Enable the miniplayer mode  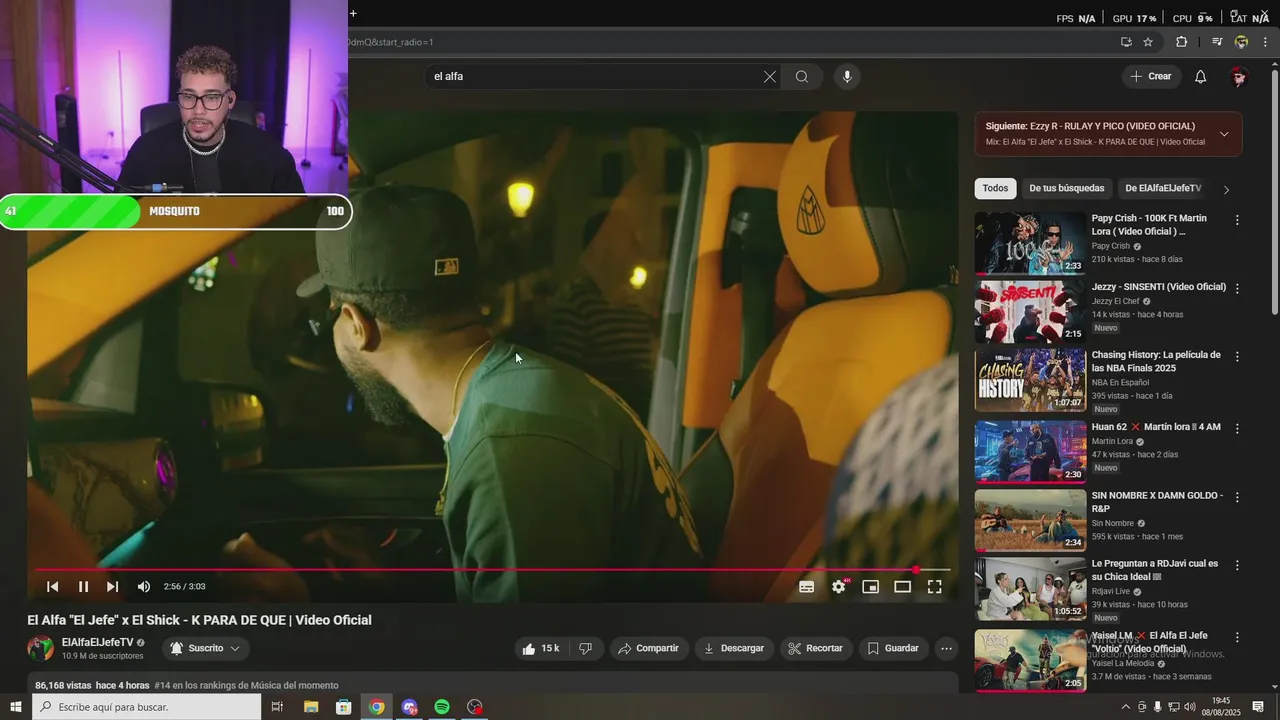pos(870,587)
